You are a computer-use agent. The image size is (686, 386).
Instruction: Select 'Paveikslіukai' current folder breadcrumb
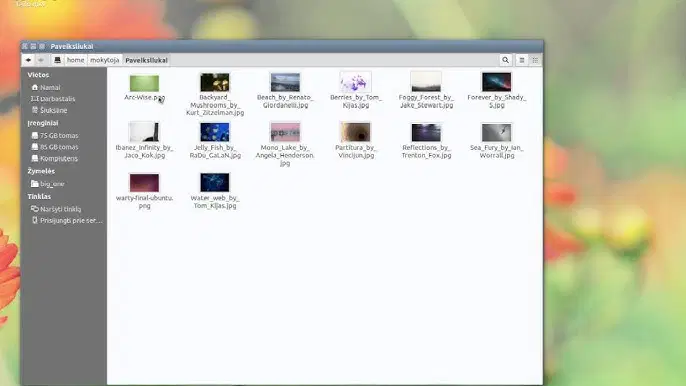coord(146,60)
